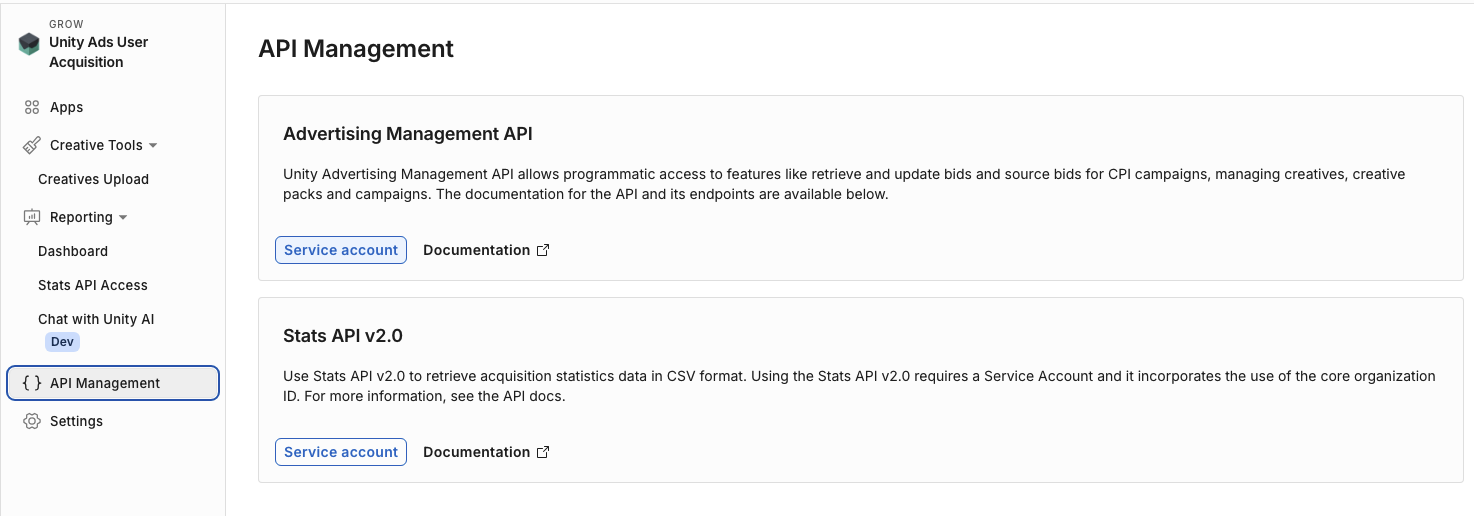Image resolution: width=1474 pixels, height=516 pixels.
Task: Open Stats API v2.0 Documentation link
Action: coord(476,452)
